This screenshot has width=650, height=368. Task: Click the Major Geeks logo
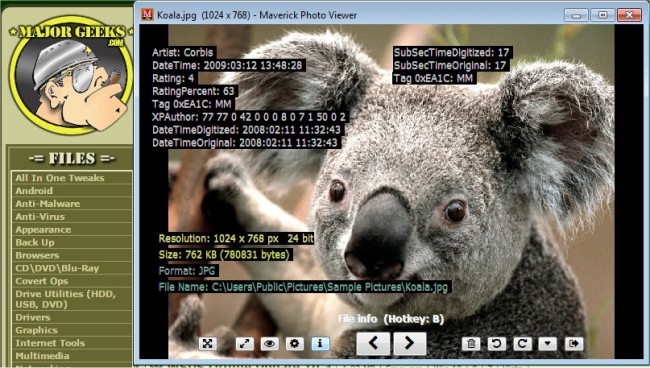click(70, 75)
